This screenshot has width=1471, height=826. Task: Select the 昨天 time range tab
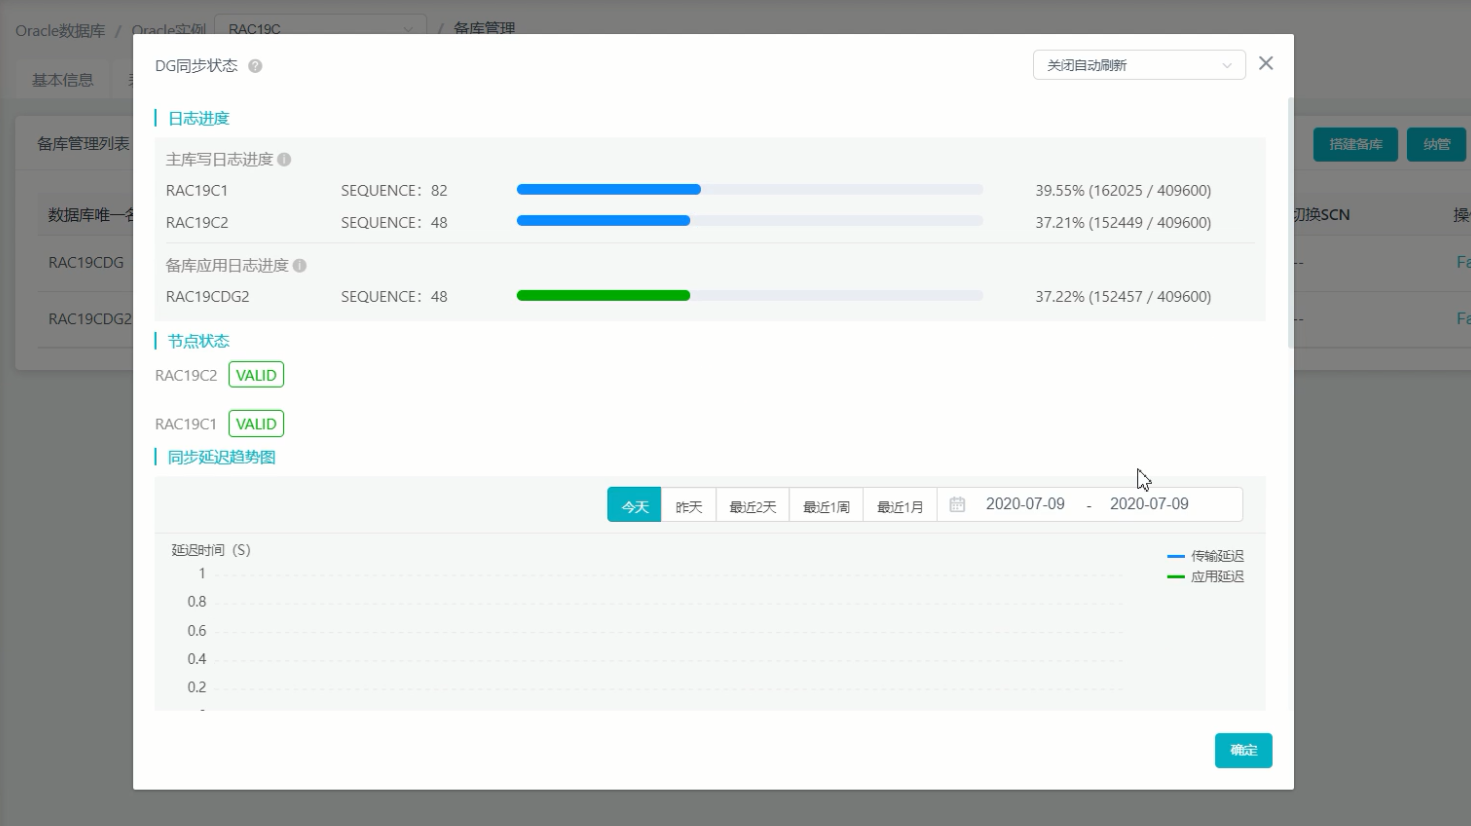coord(688,505)
